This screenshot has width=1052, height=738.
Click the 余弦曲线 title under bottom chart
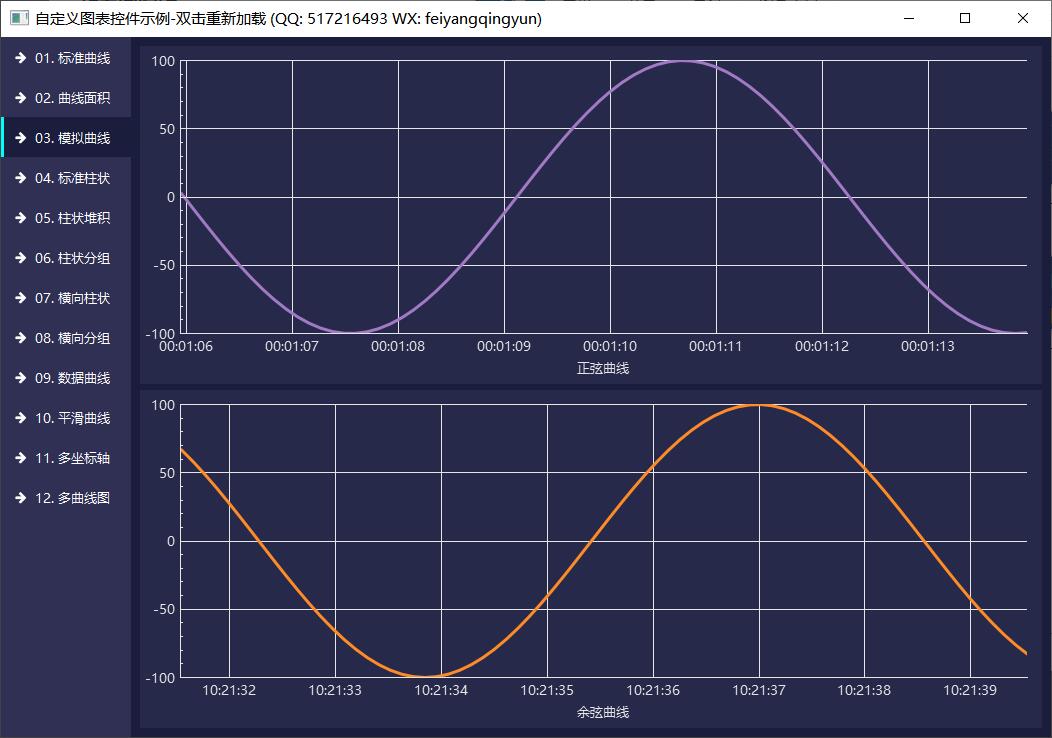tap(603, 712)
